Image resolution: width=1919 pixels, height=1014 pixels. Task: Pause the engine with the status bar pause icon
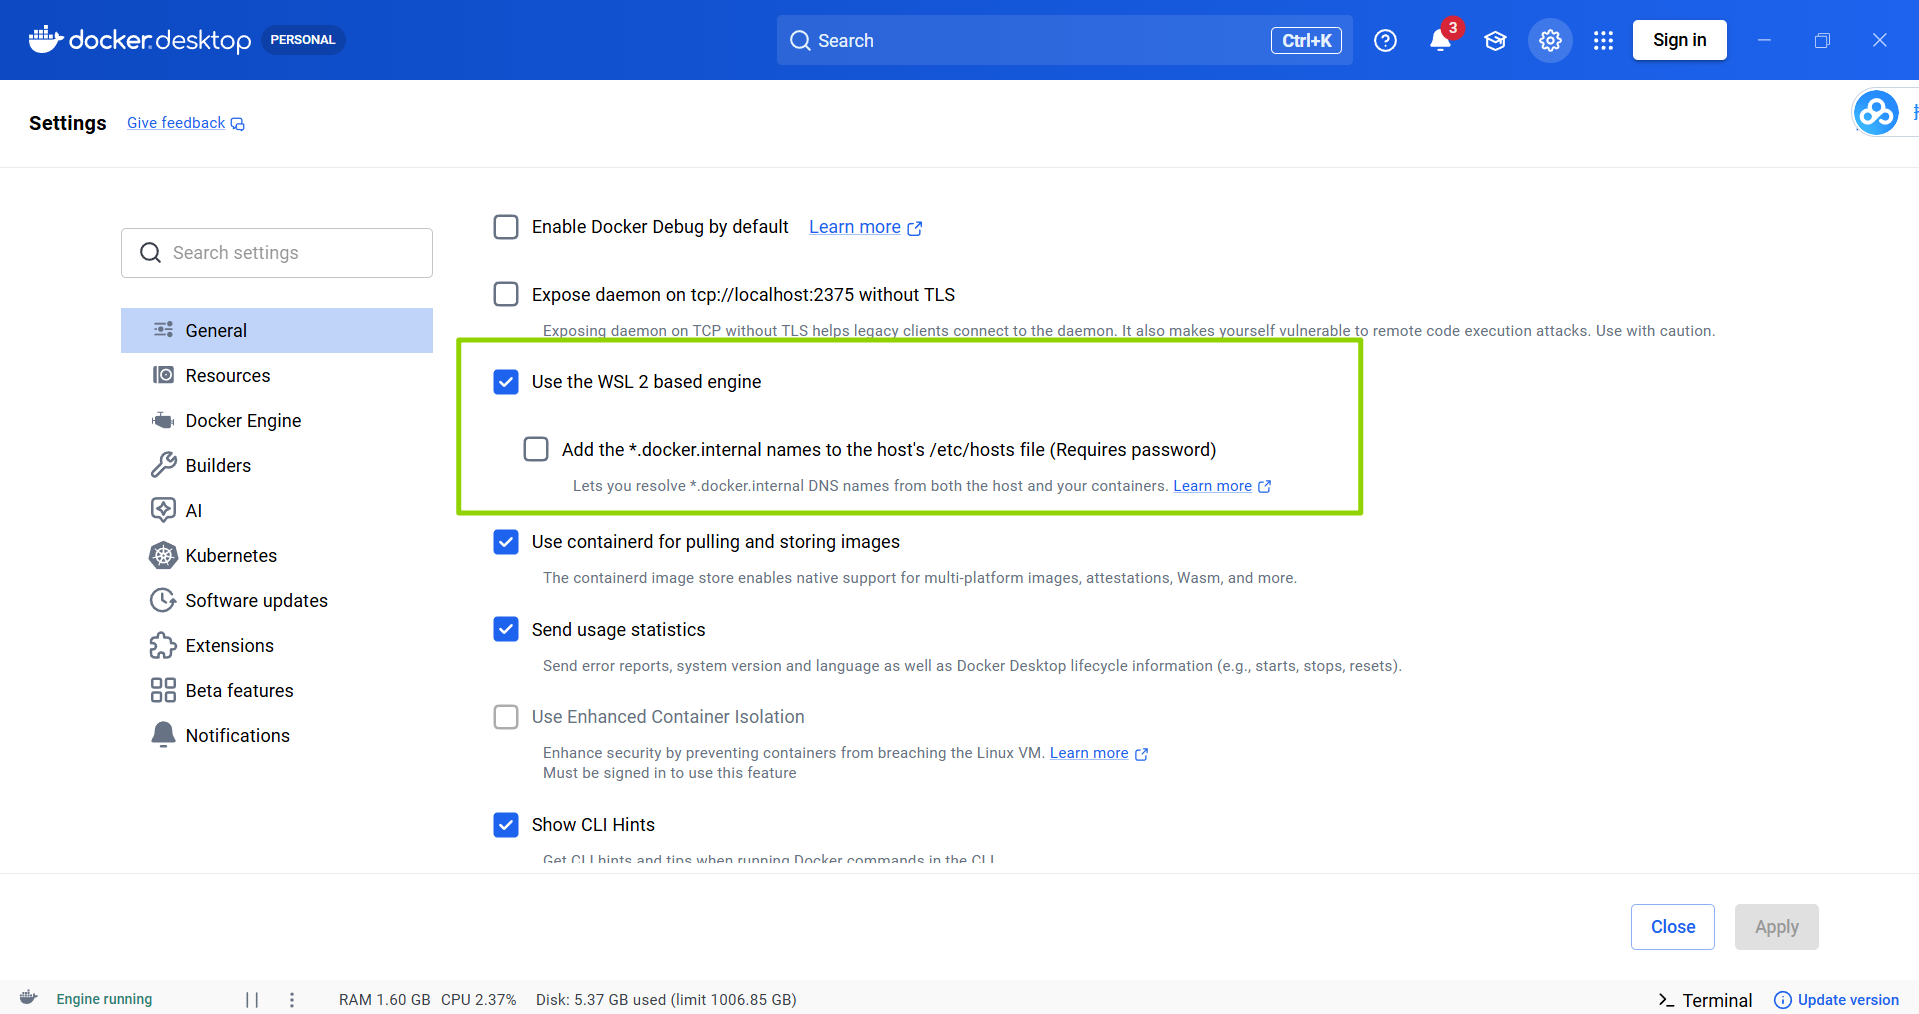(x=252, y=999)
